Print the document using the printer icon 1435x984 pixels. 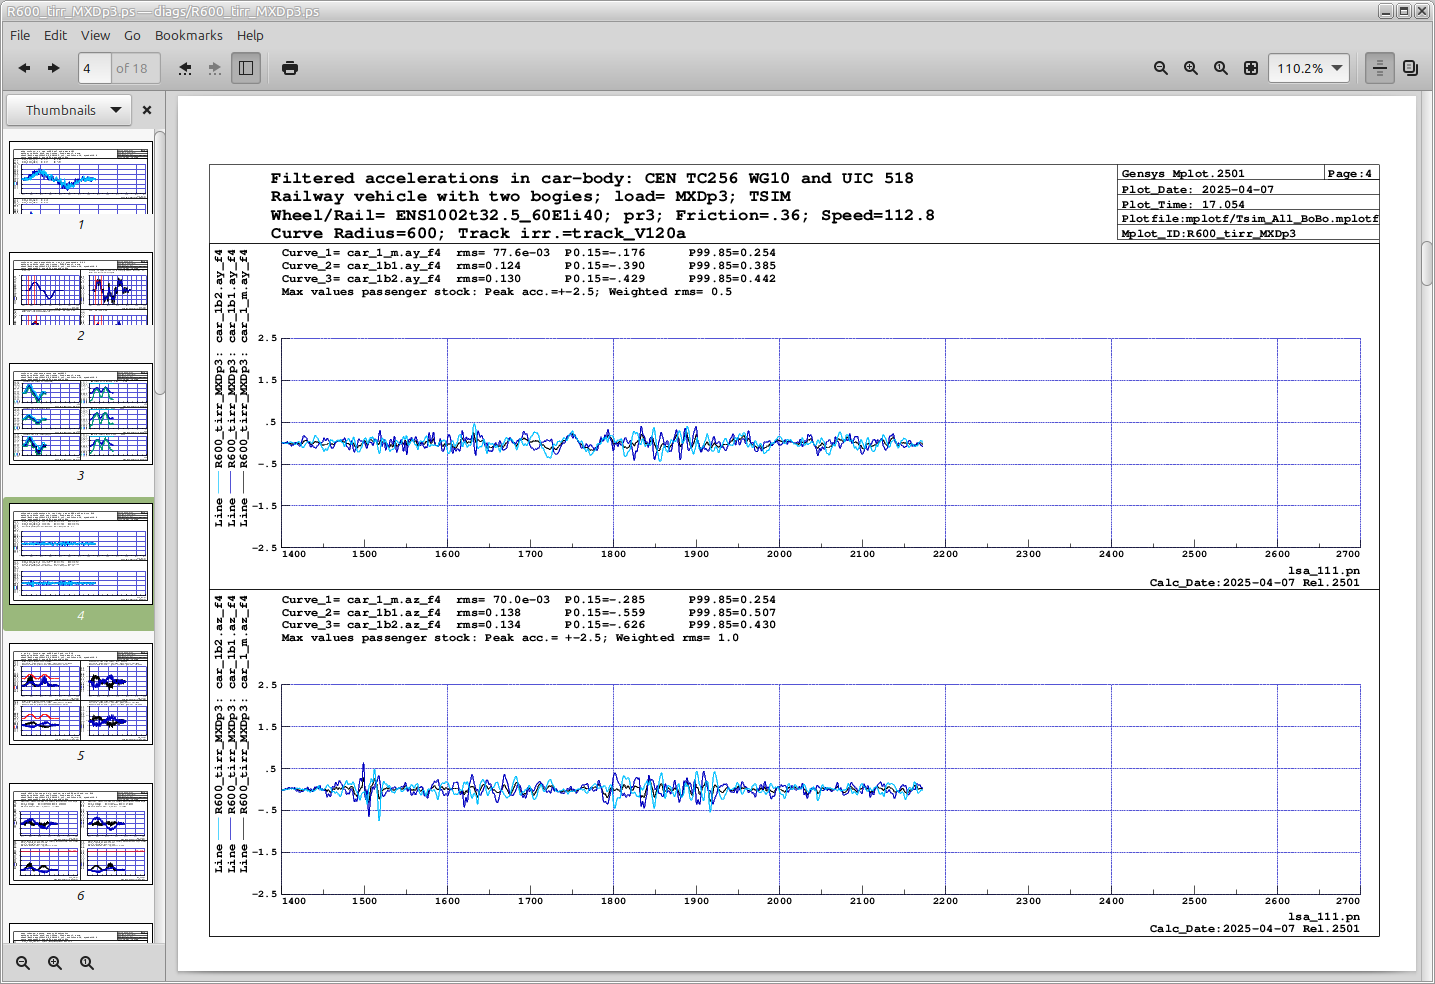290,68
